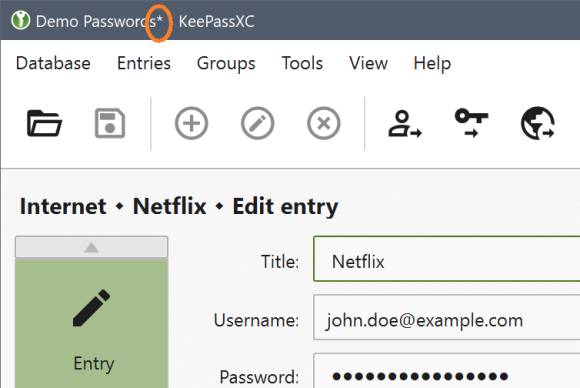Screen dimensions: 580x388
Task: Open the View menu
Action: pyautogui.click(x=368, y=63)
